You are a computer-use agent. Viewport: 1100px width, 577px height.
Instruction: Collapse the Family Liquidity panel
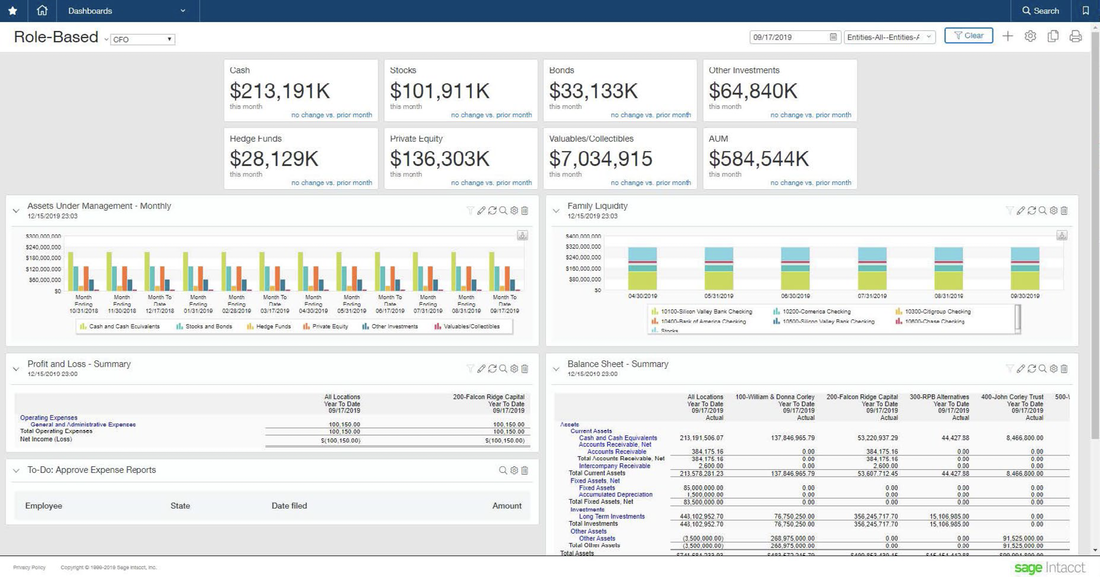click(556, 211)
